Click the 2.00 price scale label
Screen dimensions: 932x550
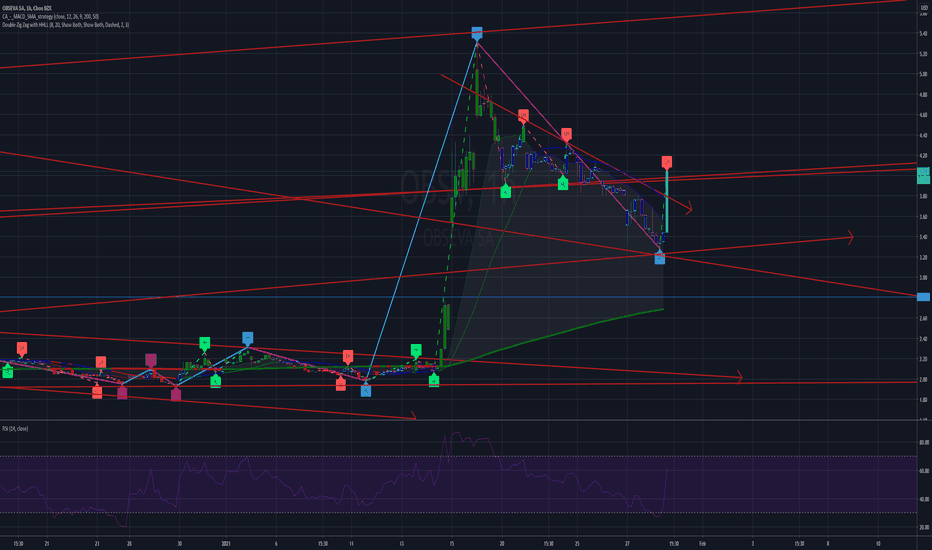(923, 379)
